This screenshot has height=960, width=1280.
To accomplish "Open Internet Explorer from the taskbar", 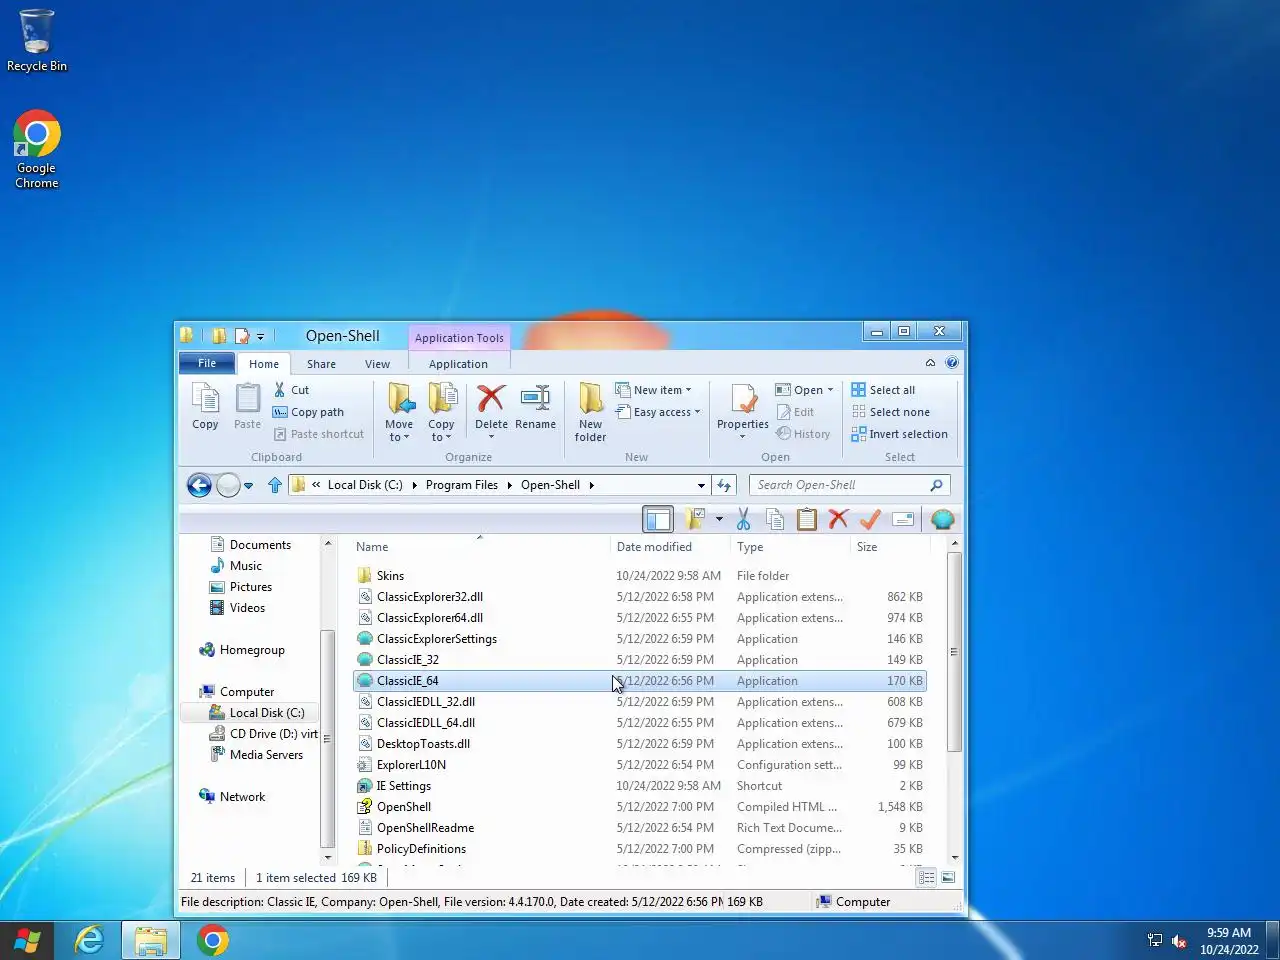I will 90,940.
